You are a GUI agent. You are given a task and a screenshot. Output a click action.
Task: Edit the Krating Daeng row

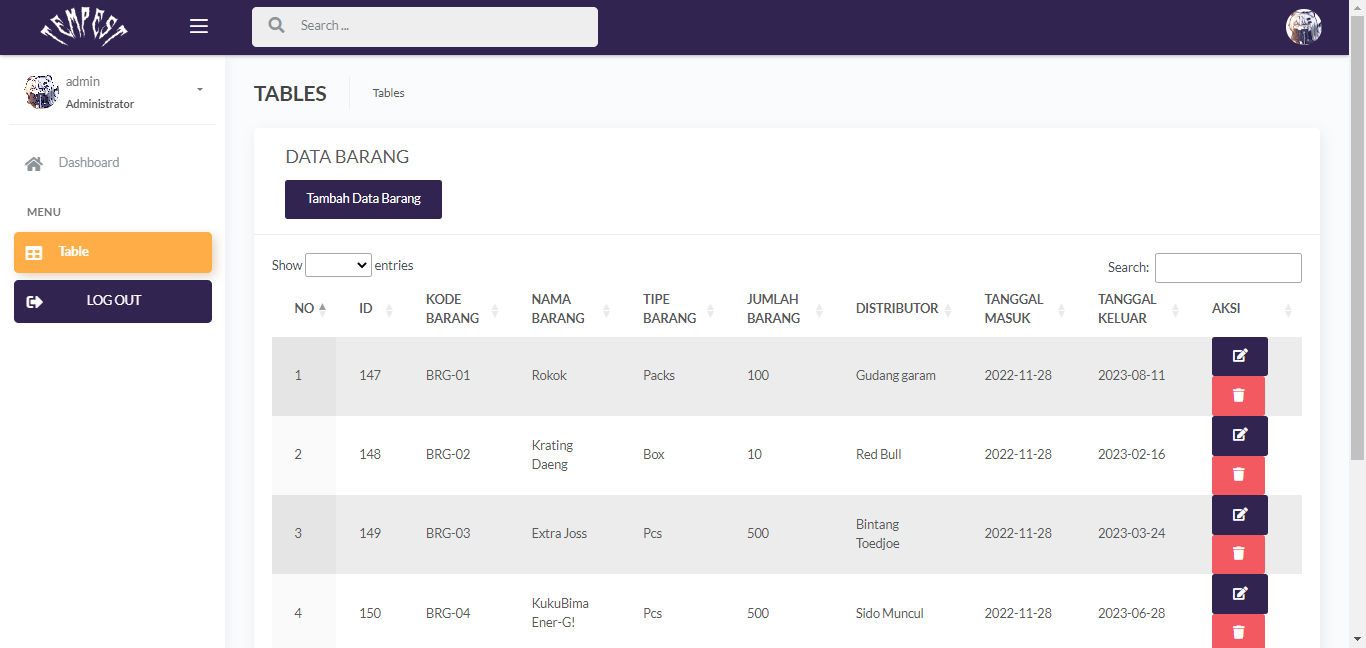point(1240,436)
